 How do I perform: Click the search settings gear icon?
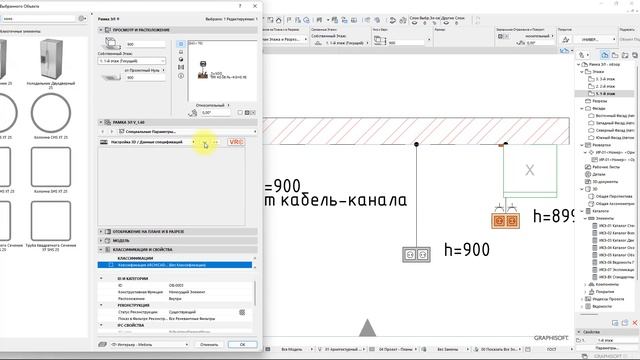pyautogui.click(x=82, y=18)
